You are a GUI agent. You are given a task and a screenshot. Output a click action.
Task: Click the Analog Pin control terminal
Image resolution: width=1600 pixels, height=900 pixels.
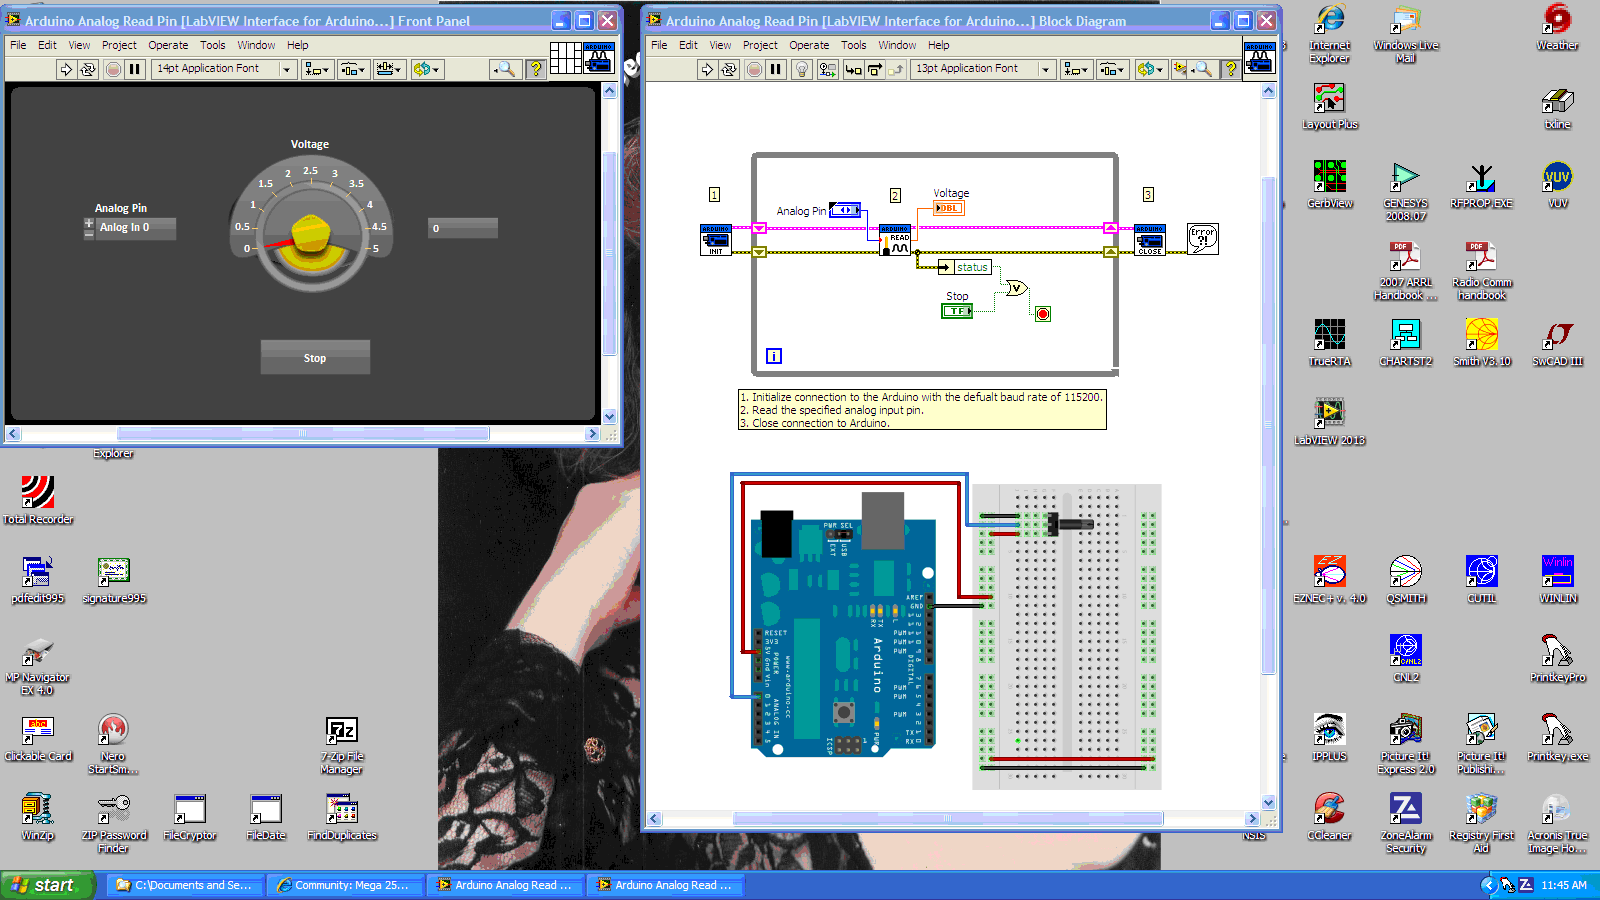point(845,210)
